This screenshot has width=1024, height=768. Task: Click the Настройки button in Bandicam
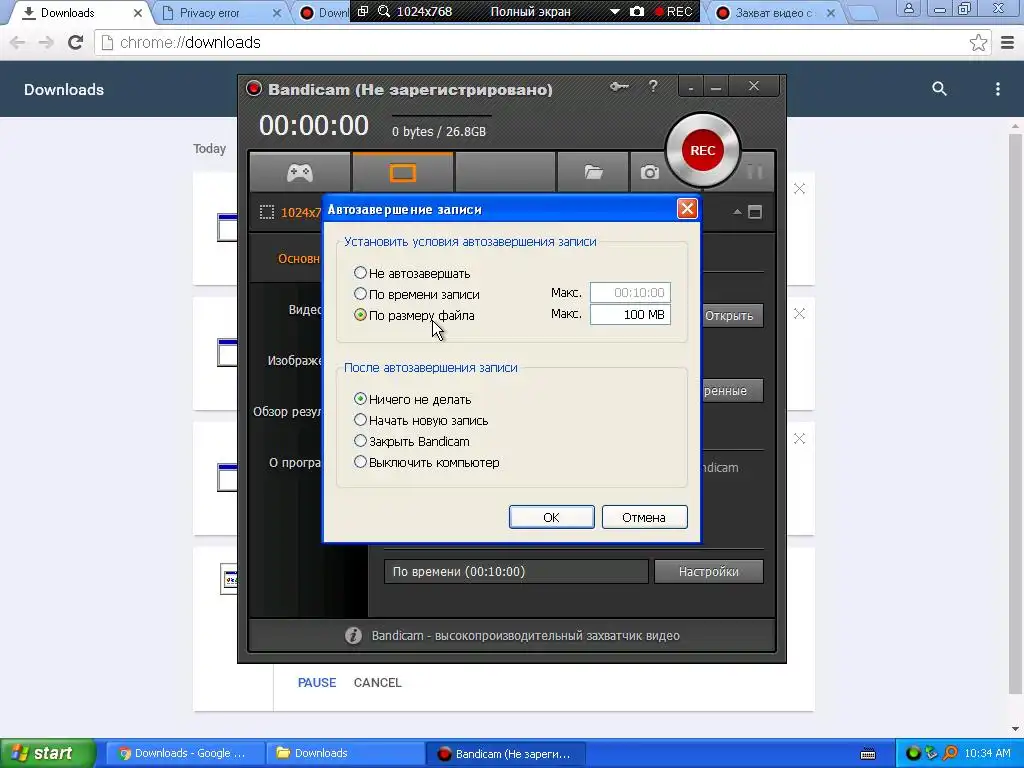pos(709,571)
